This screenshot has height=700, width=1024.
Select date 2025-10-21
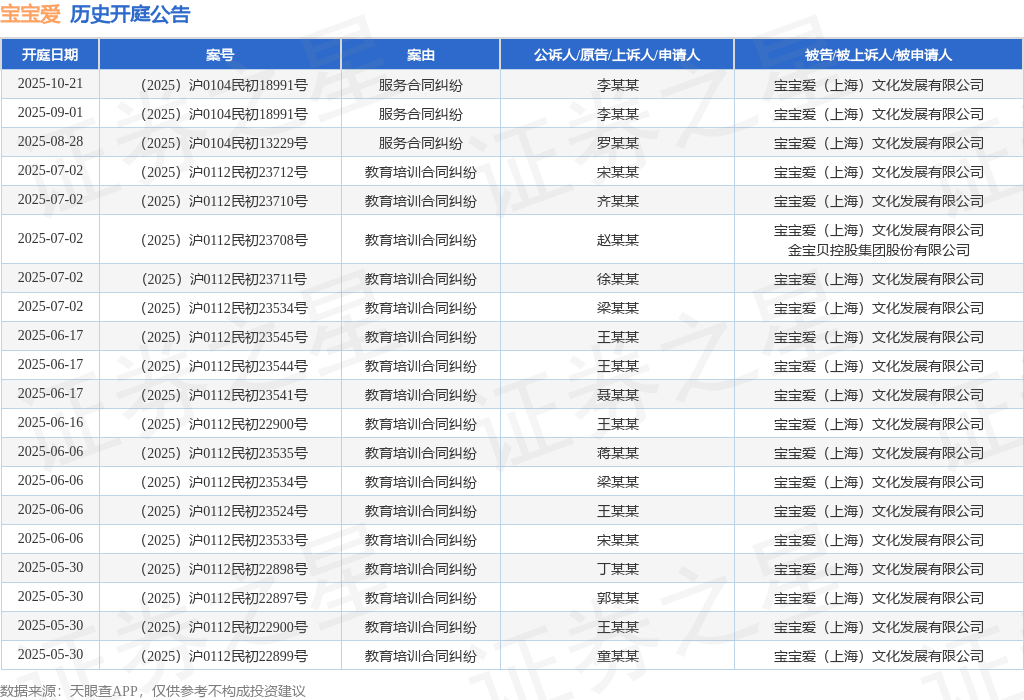click(x=50, y=84)
